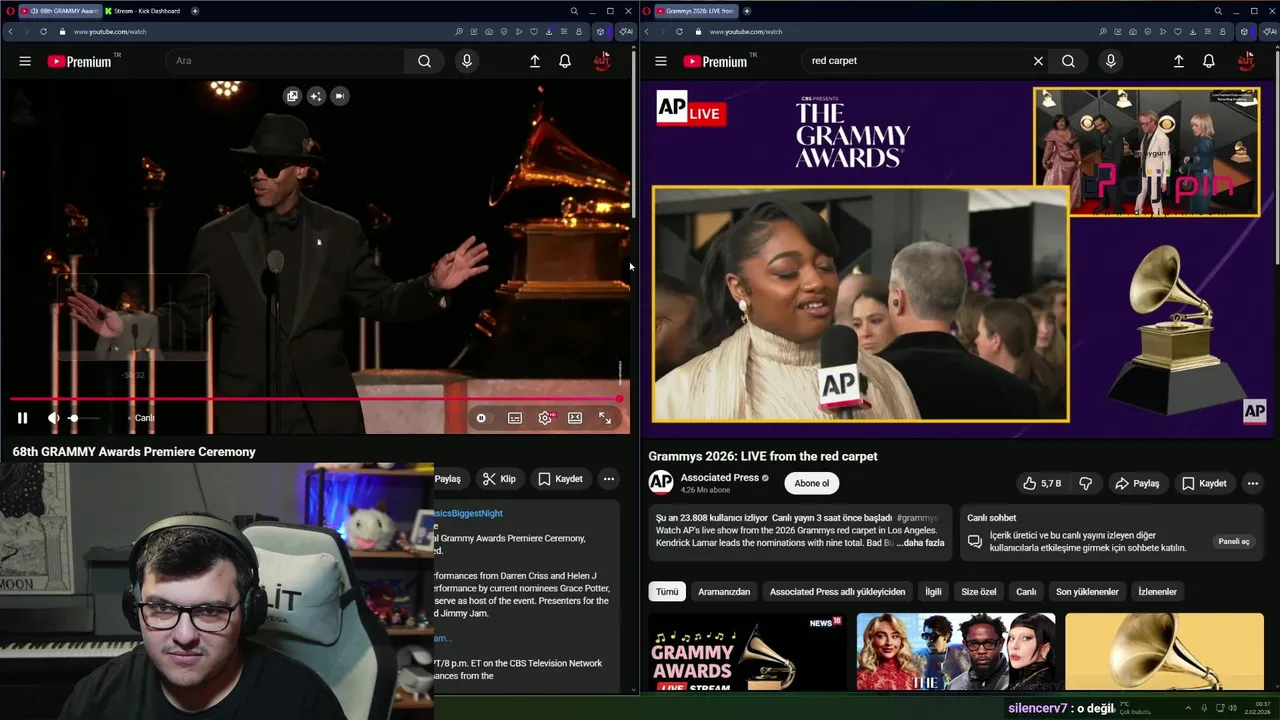The height and width of the screenshot is (720, 1280).
Task: Click right window search magnifier button
Action: coord(1068,61)
